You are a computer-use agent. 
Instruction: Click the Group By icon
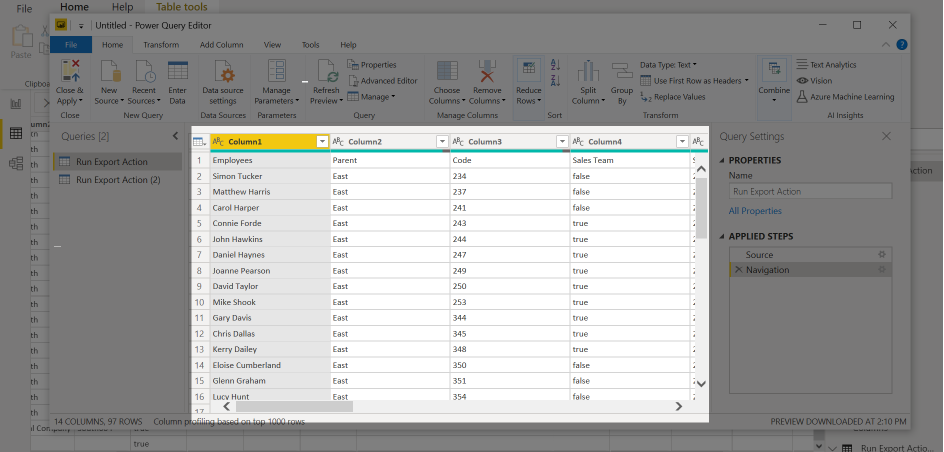tap(622, 73)
